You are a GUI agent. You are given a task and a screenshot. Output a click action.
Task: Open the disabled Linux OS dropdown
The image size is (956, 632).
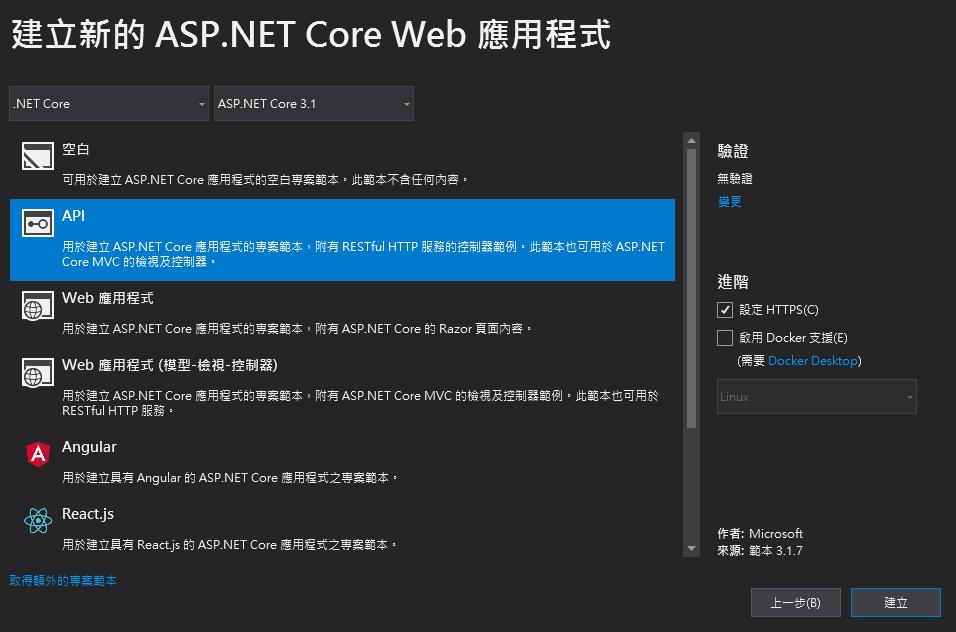[816, 397]
